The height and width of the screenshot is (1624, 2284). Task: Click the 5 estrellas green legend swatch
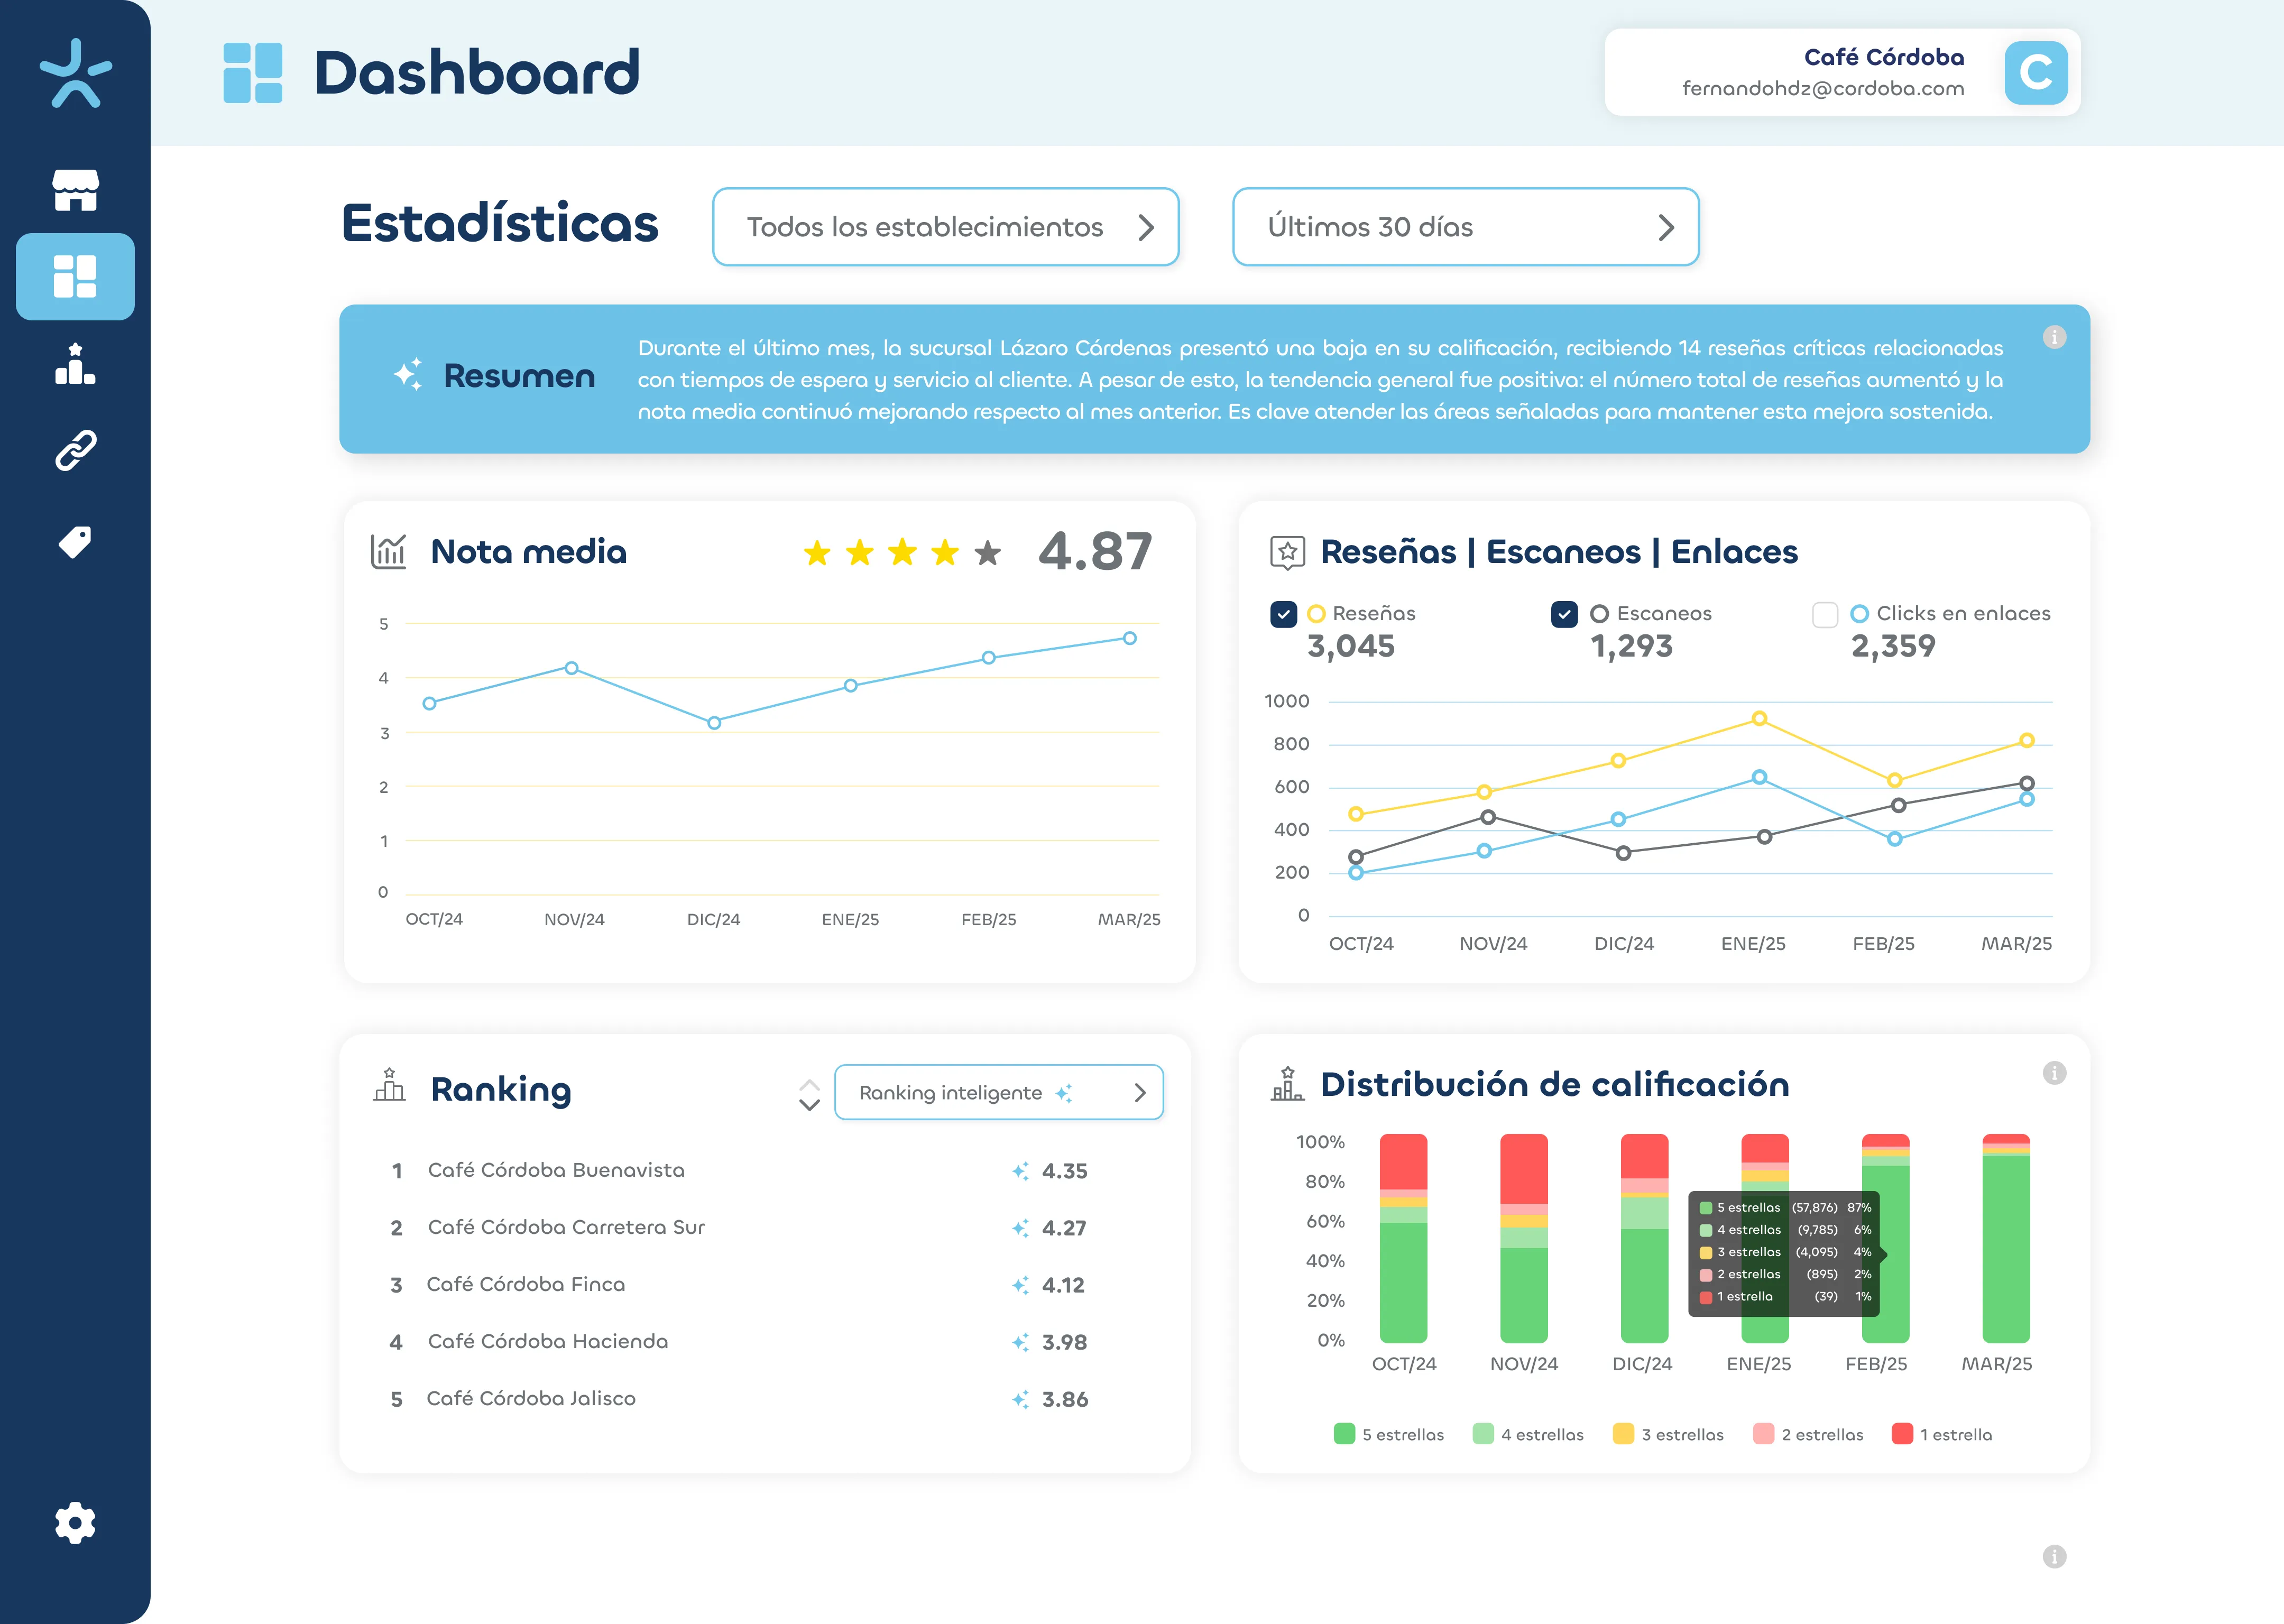click(x=1344, y=1434)
